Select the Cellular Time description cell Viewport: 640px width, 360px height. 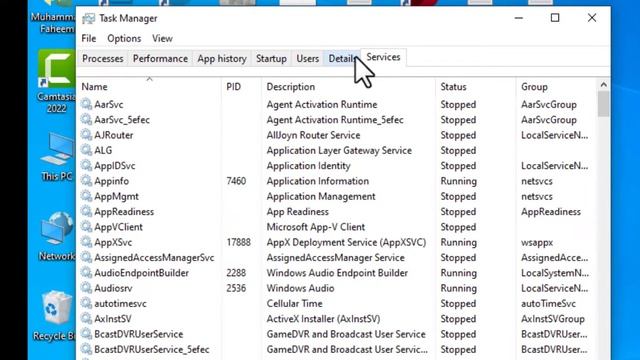click(x=294, y=304)
